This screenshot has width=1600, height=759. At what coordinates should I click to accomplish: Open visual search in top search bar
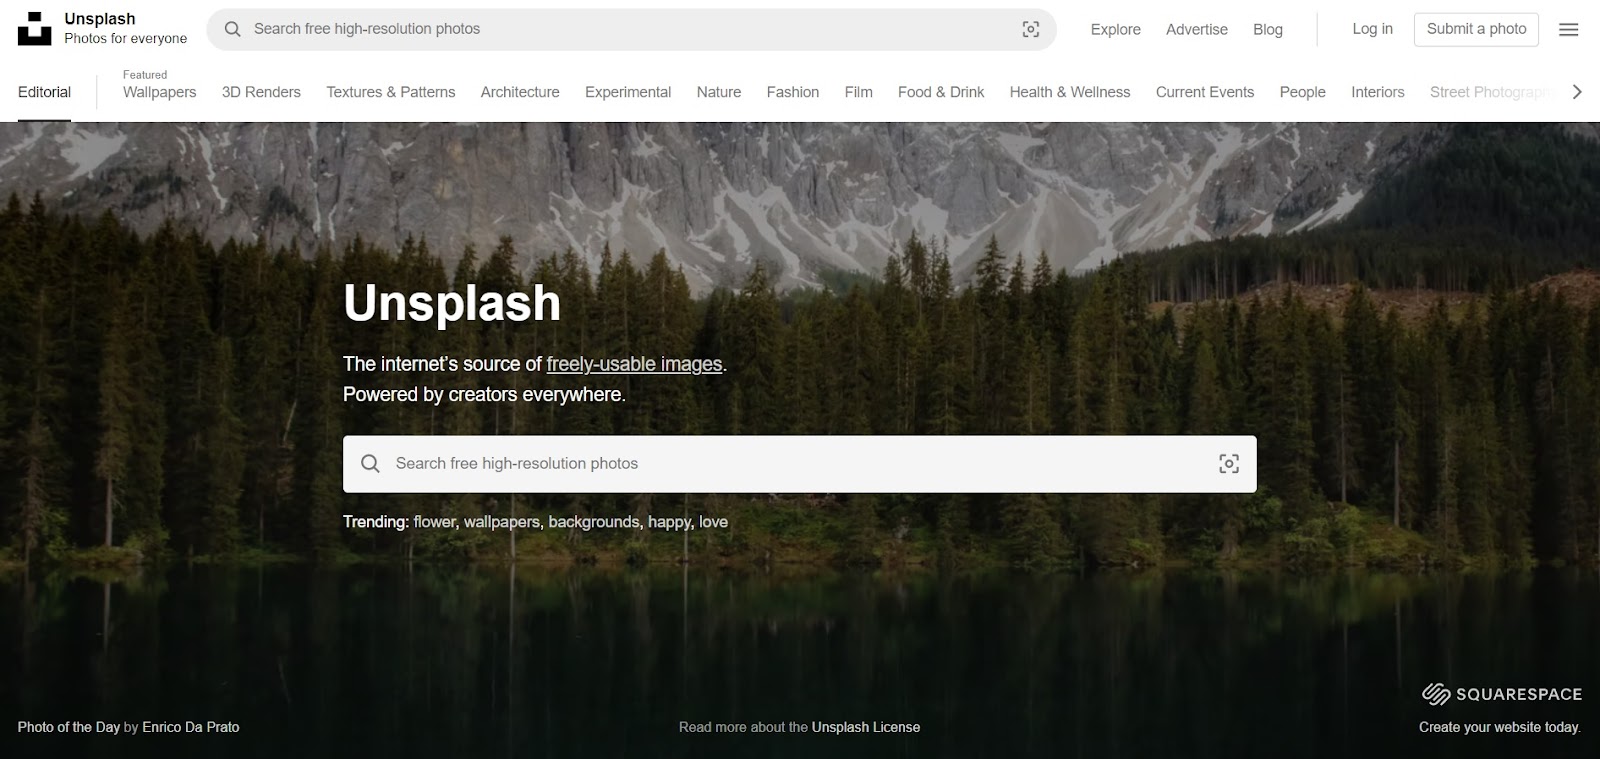point(1031,29)
